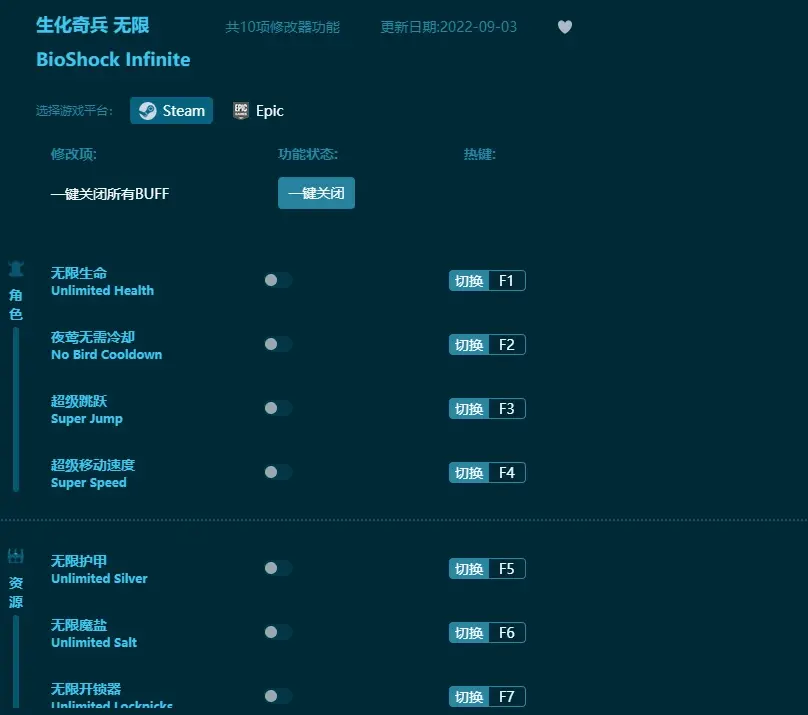Click the 共10项修改器功能 text
The height and width of the screenshot is (715, 808).
[282, 27]
